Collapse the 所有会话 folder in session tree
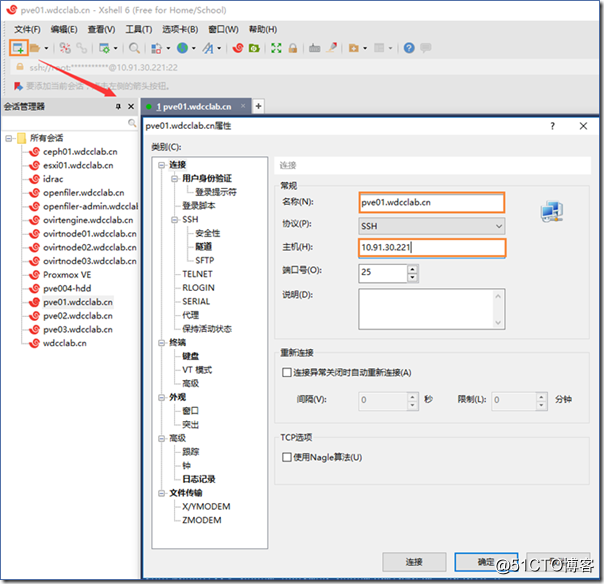 coord(8,138)
